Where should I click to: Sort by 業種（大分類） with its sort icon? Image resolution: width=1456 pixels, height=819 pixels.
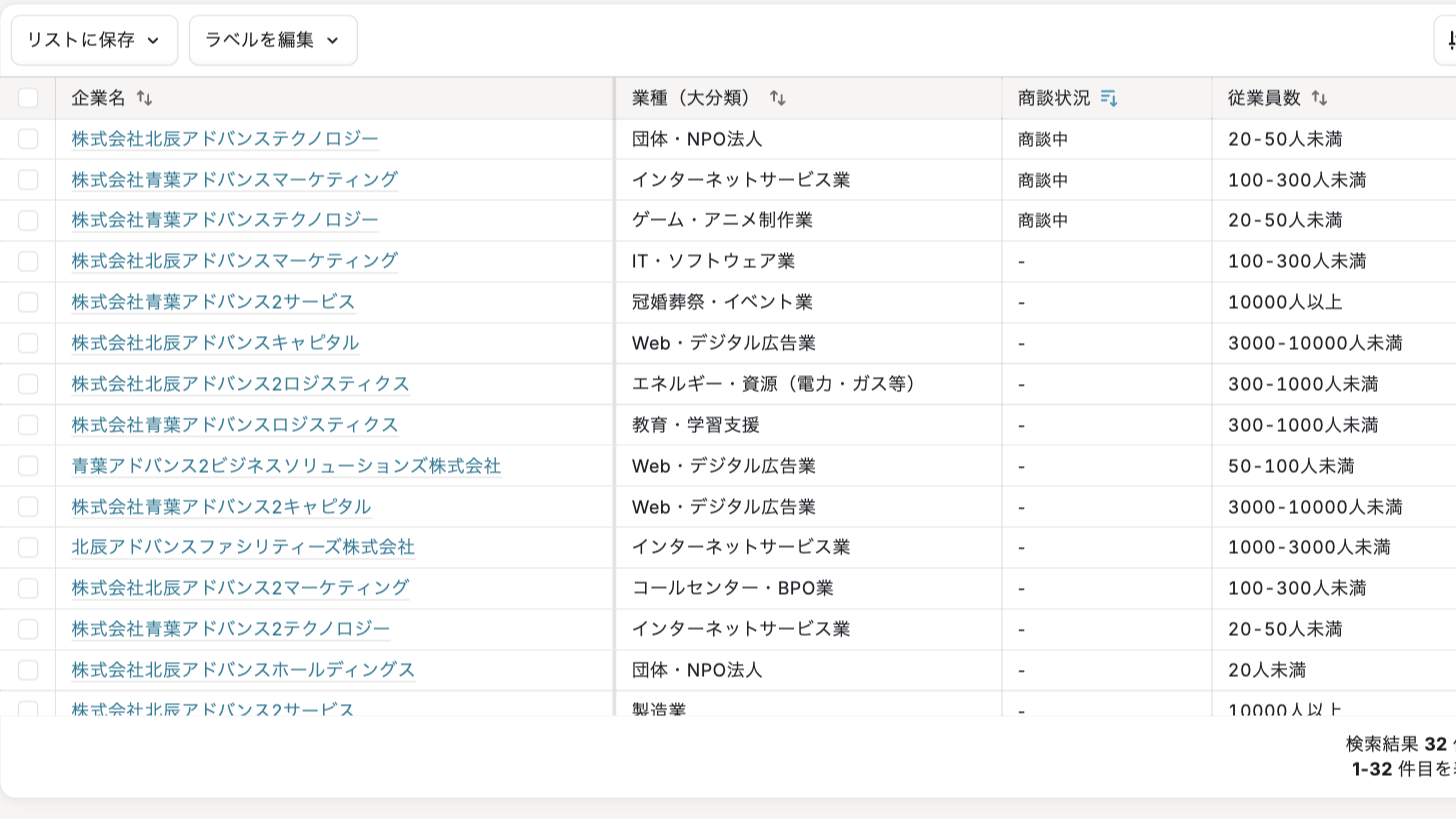click(777, 98)
